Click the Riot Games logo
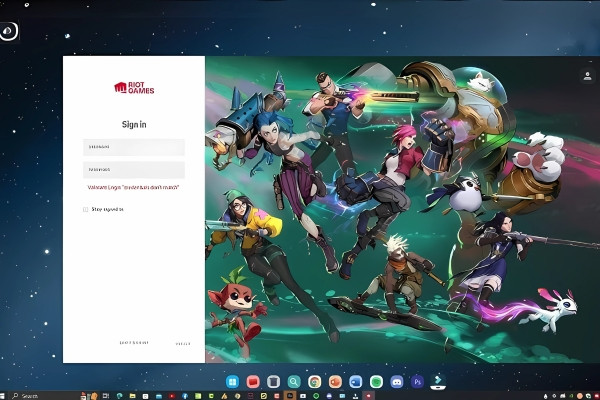This screenshot has width=600, height=400. coord(134,88)
